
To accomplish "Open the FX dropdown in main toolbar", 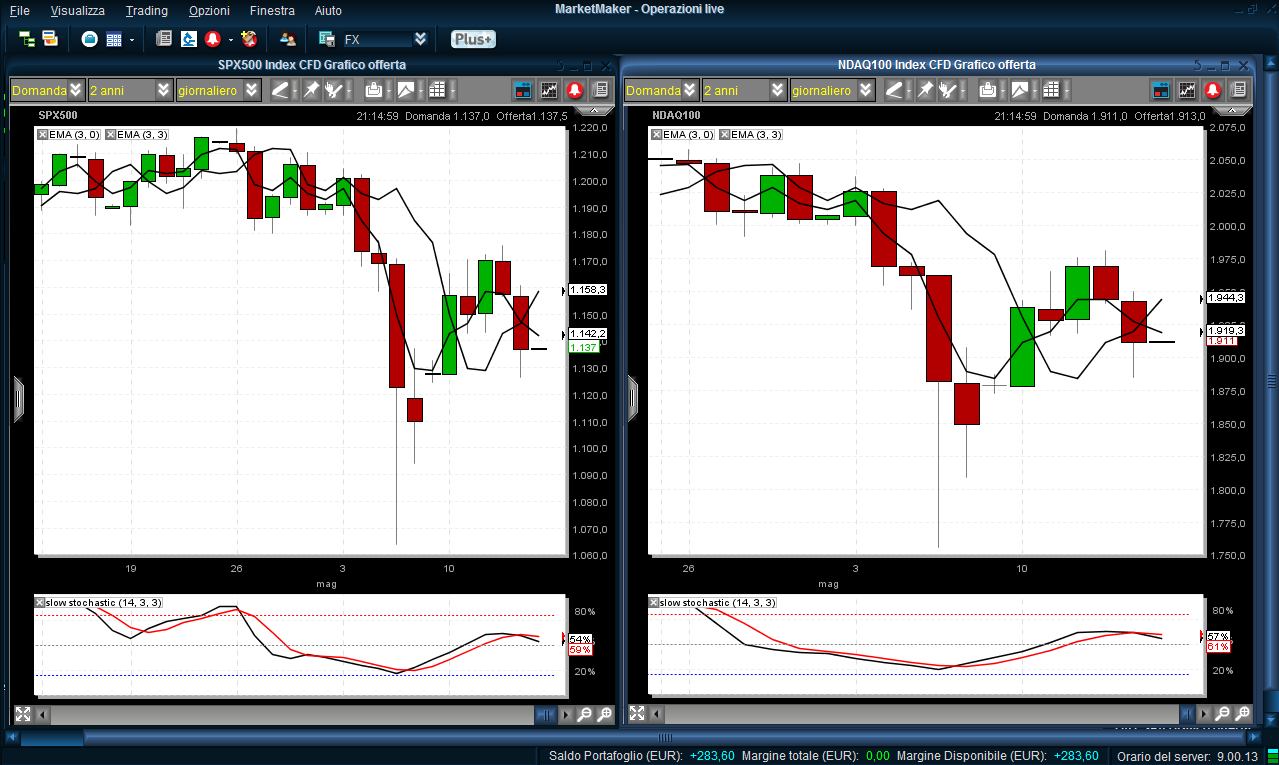I will click(420, 39).
